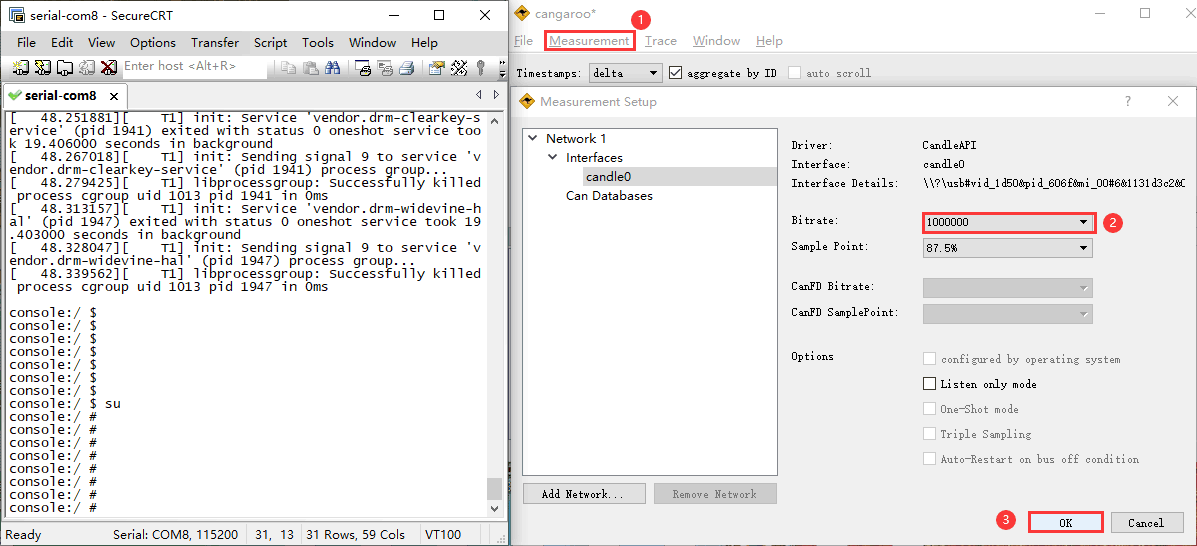Click the Find binoculars icon
This screenshot has height=546, width=1197.
[332, 68]
